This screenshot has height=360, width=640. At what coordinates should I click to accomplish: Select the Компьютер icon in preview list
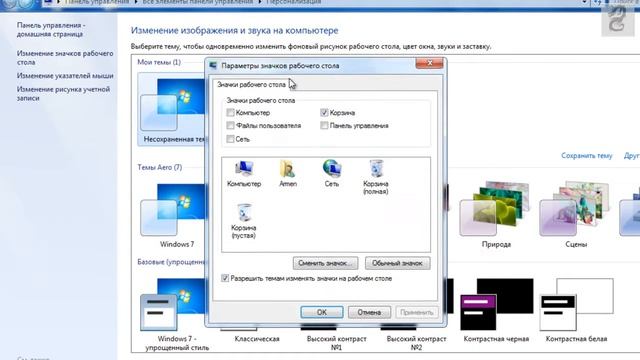(x=244, y=173)
